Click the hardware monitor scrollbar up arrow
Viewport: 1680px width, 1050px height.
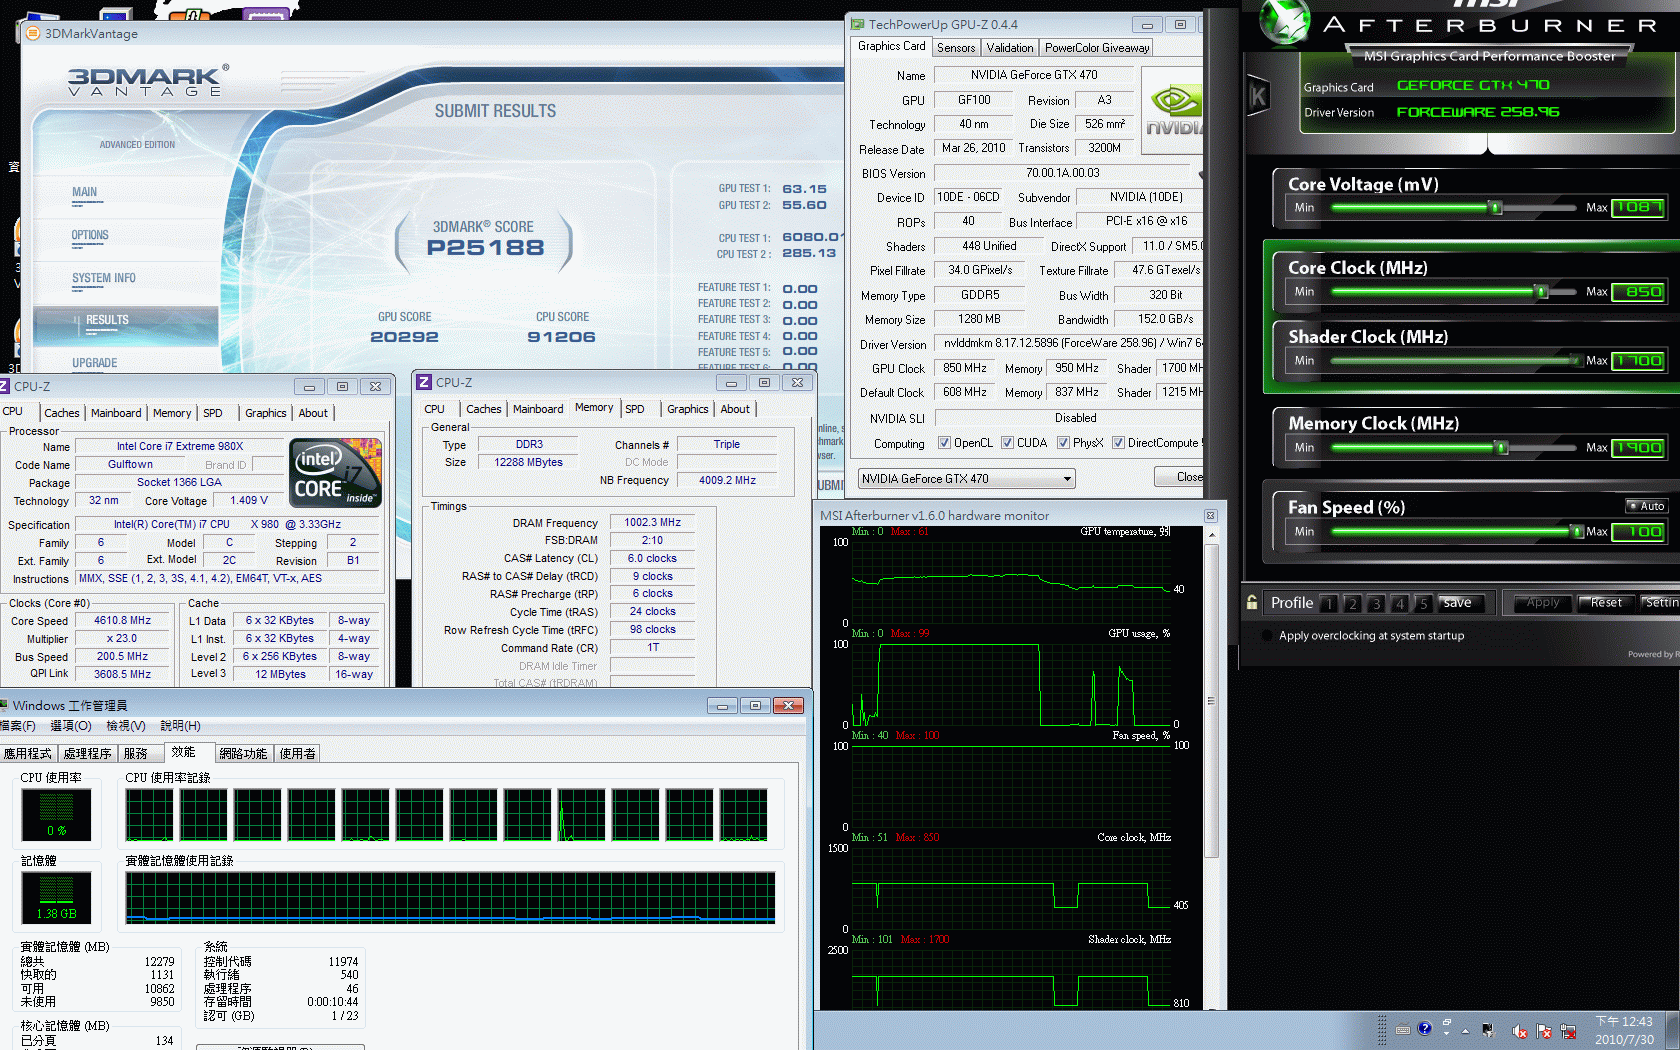(1212, 536)
